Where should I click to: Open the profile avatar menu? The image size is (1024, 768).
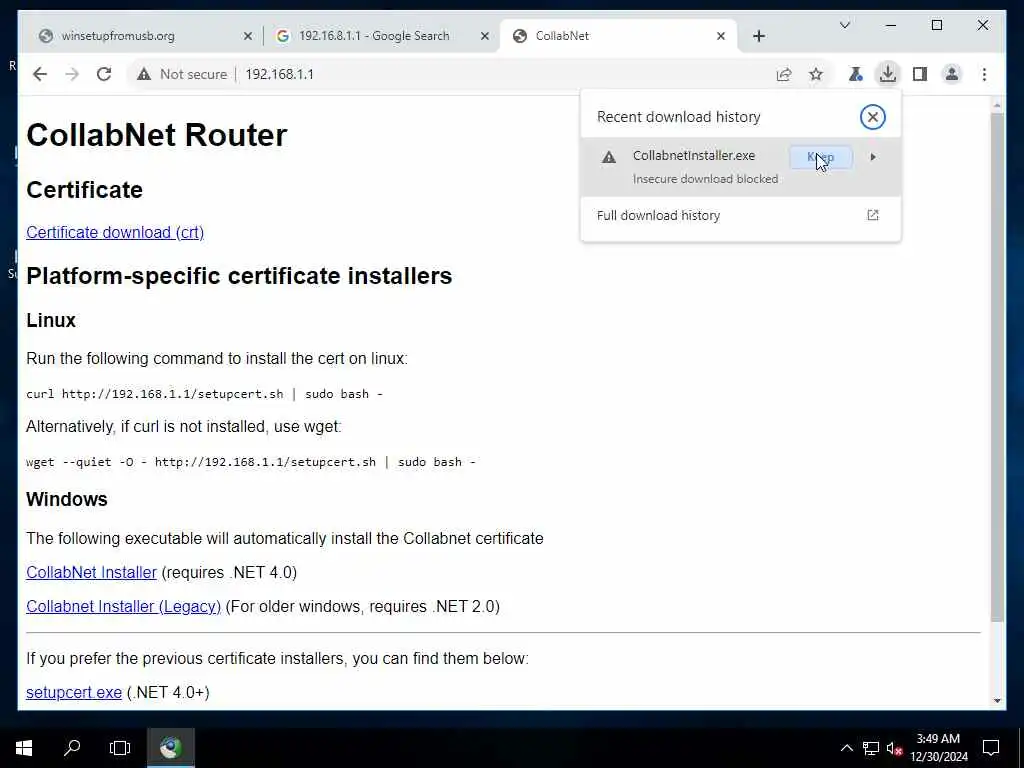click(x=952, y=74)
